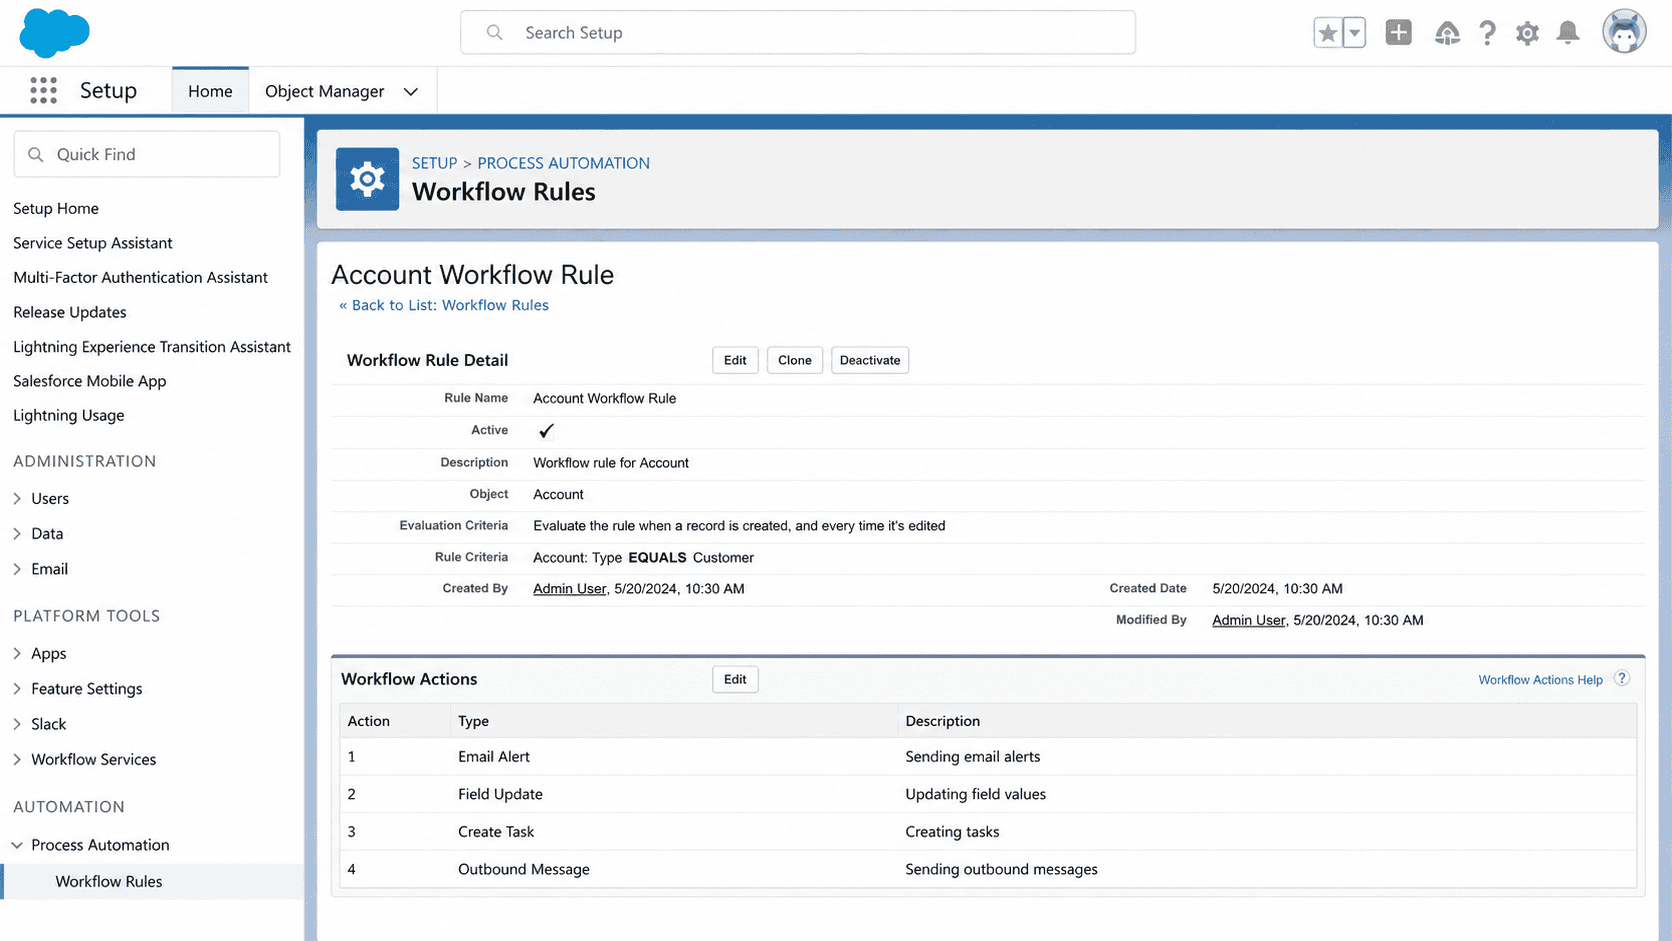This screenshot has height=941, width=1672.
Task: Click the Workflow Rules gear page icon
Action: click(x=367, y=179)
